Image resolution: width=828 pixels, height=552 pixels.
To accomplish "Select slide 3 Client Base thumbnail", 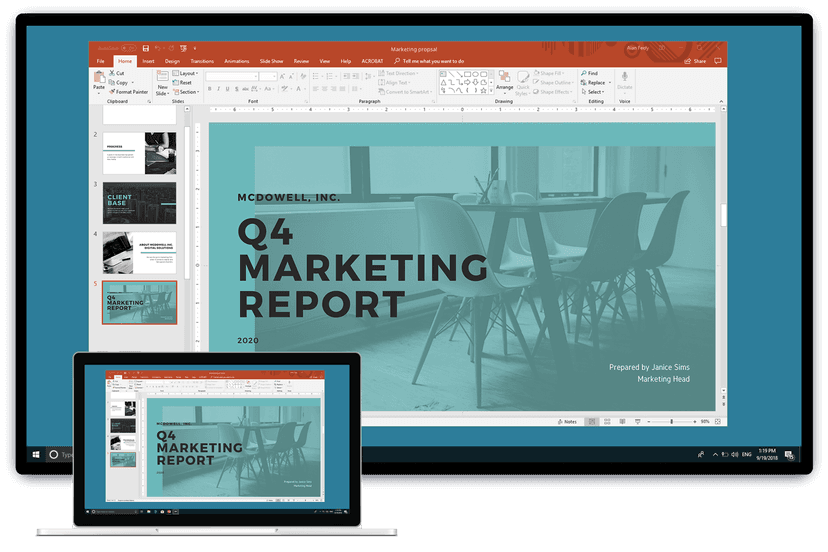I will coord(139,200).
